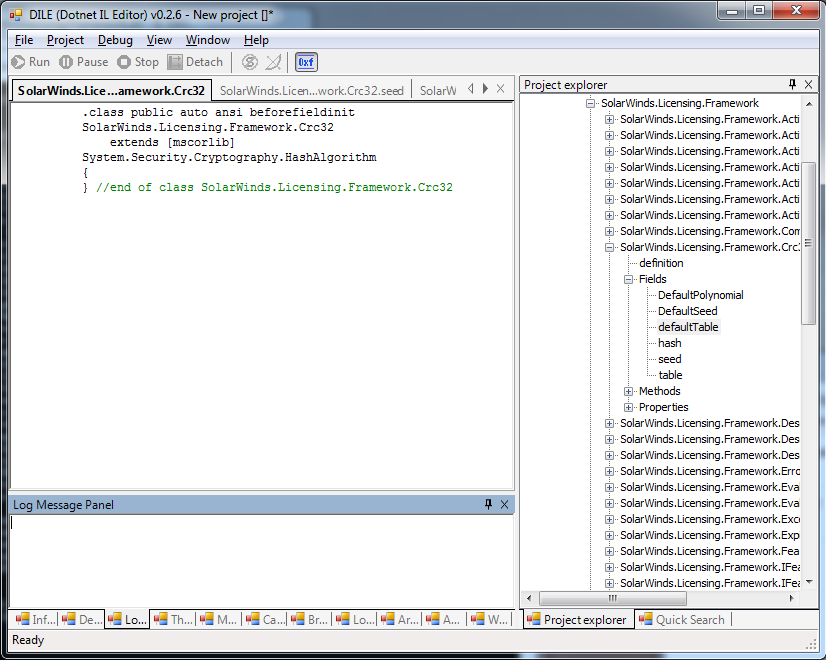
Task: Open the A... panel tab
Action: 445,619
